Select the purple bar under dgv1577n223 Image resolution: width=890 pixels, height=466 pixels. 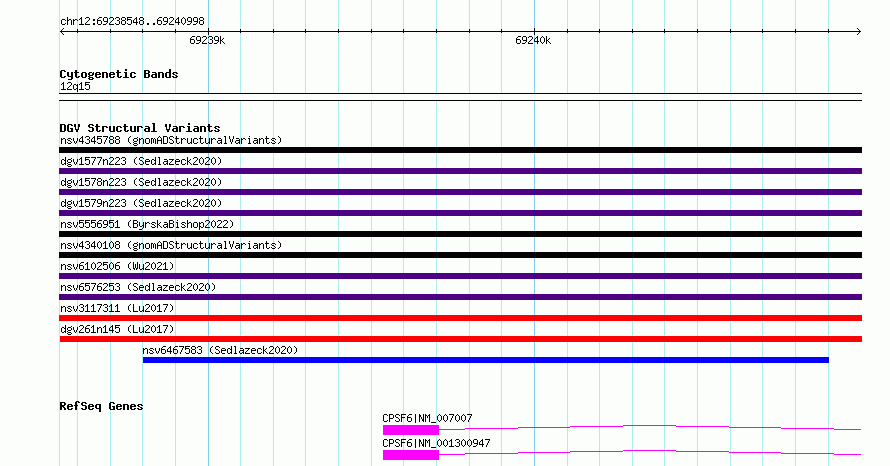(460, 171)
